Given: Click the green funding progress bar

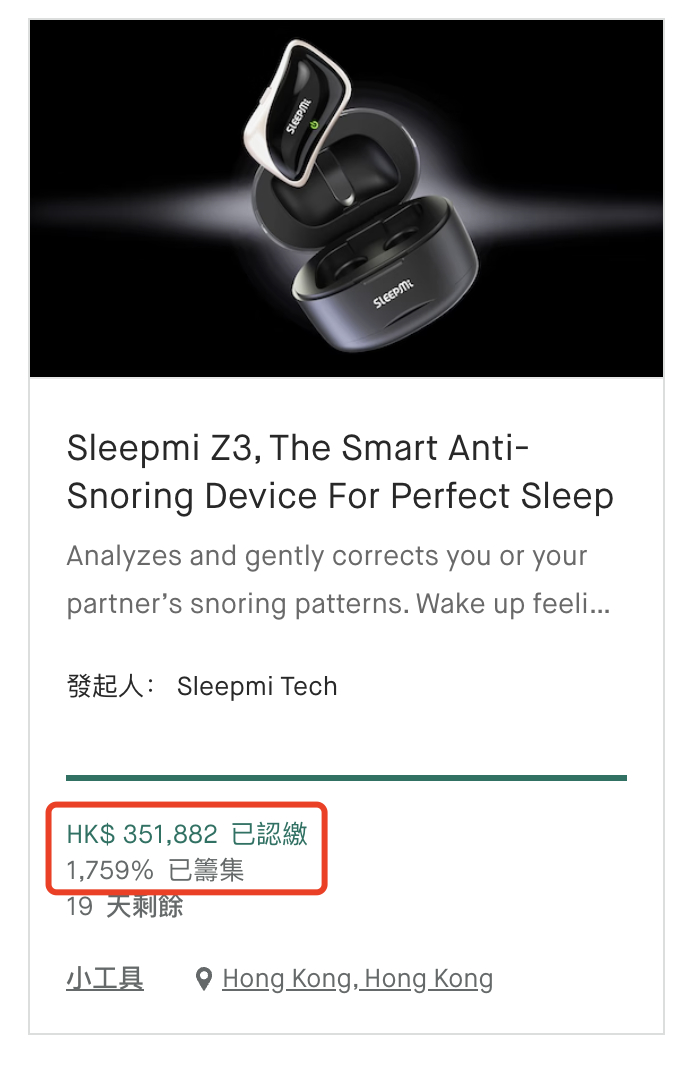Looking at the screenshot, I should [x=346, y=777].
